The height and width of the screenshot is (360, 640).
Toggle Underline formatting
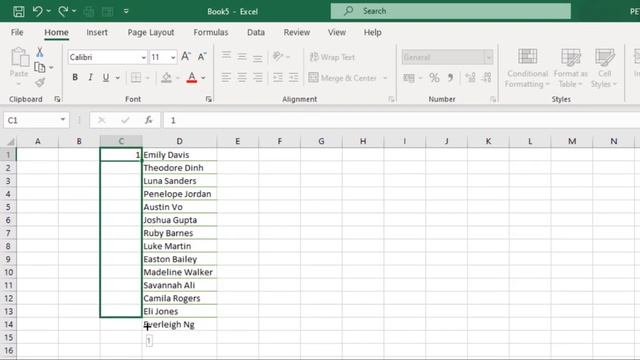click(106, 77)
